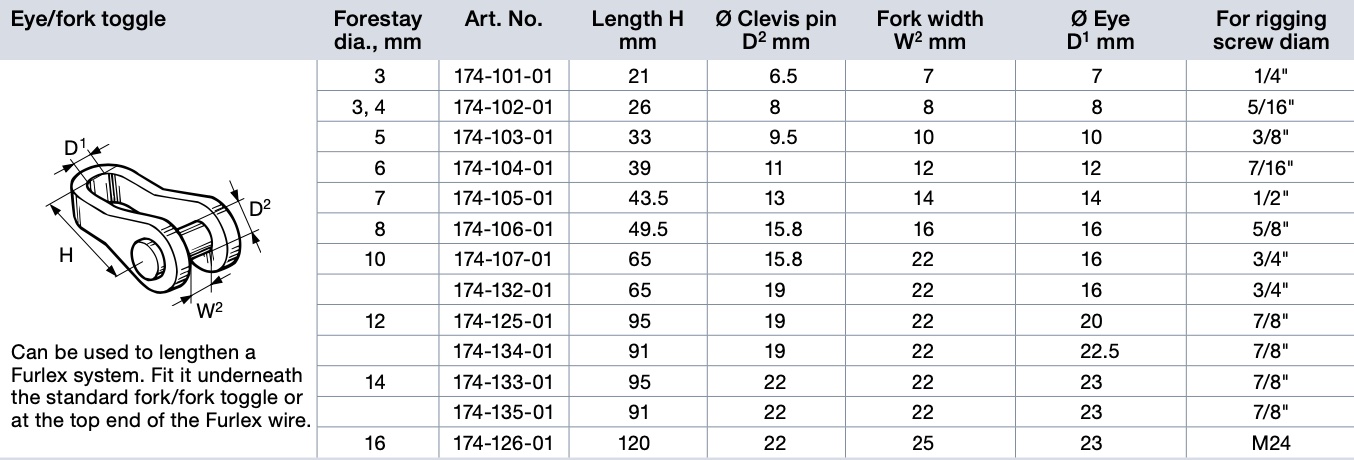This screenshot has height=460, width=1354.
Task: Click the Art. No. column header
Action: [x=504, y=19]
